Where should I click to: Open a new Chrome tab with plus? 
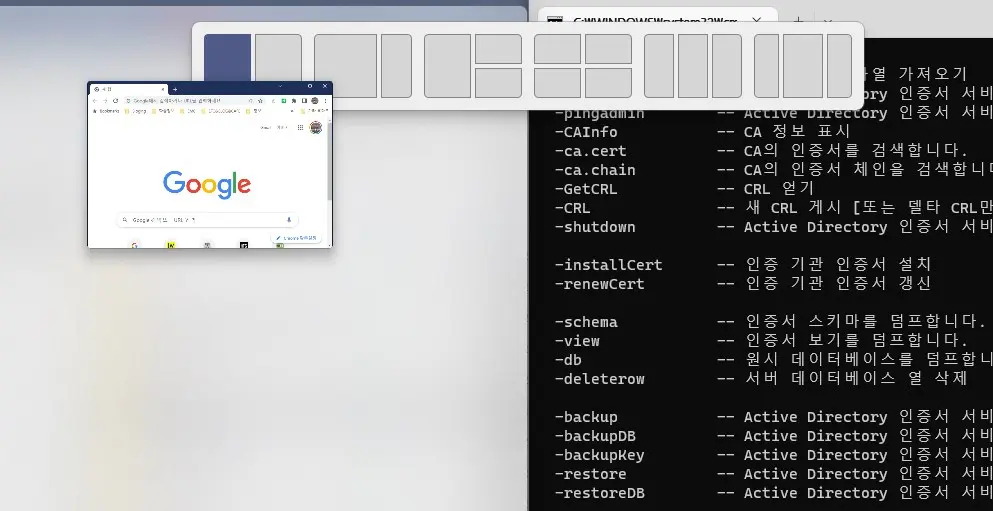coord(175,89)
